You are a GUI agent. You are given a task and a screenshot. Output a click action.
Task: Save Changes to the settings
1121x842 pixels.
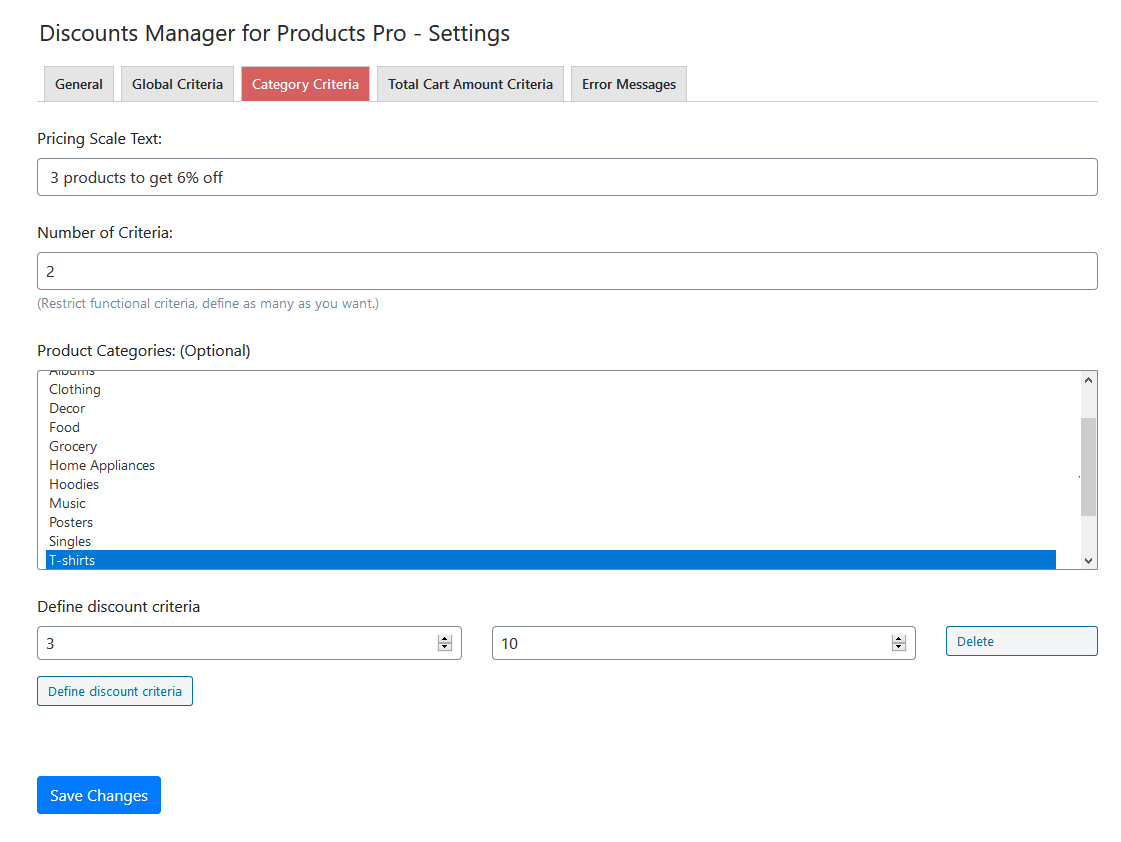(99, 795)
